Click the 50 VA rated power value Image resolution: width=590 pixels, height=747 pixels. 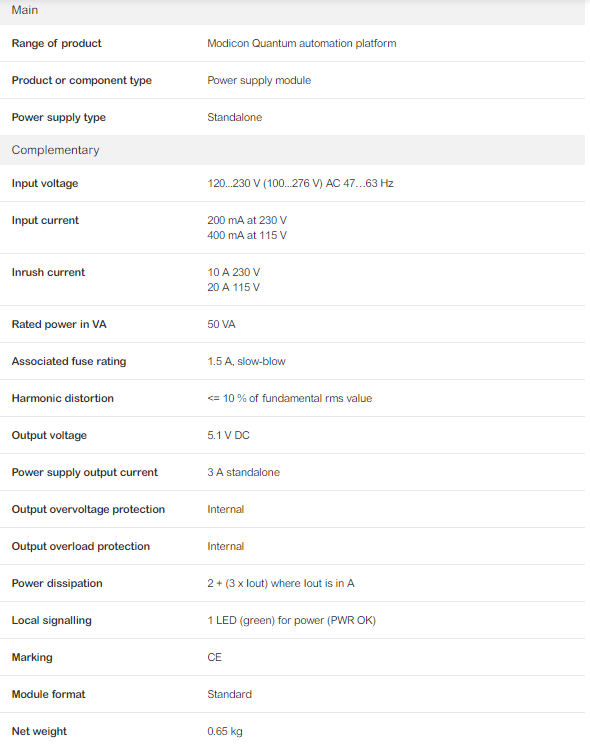click(x=221, y=324)
